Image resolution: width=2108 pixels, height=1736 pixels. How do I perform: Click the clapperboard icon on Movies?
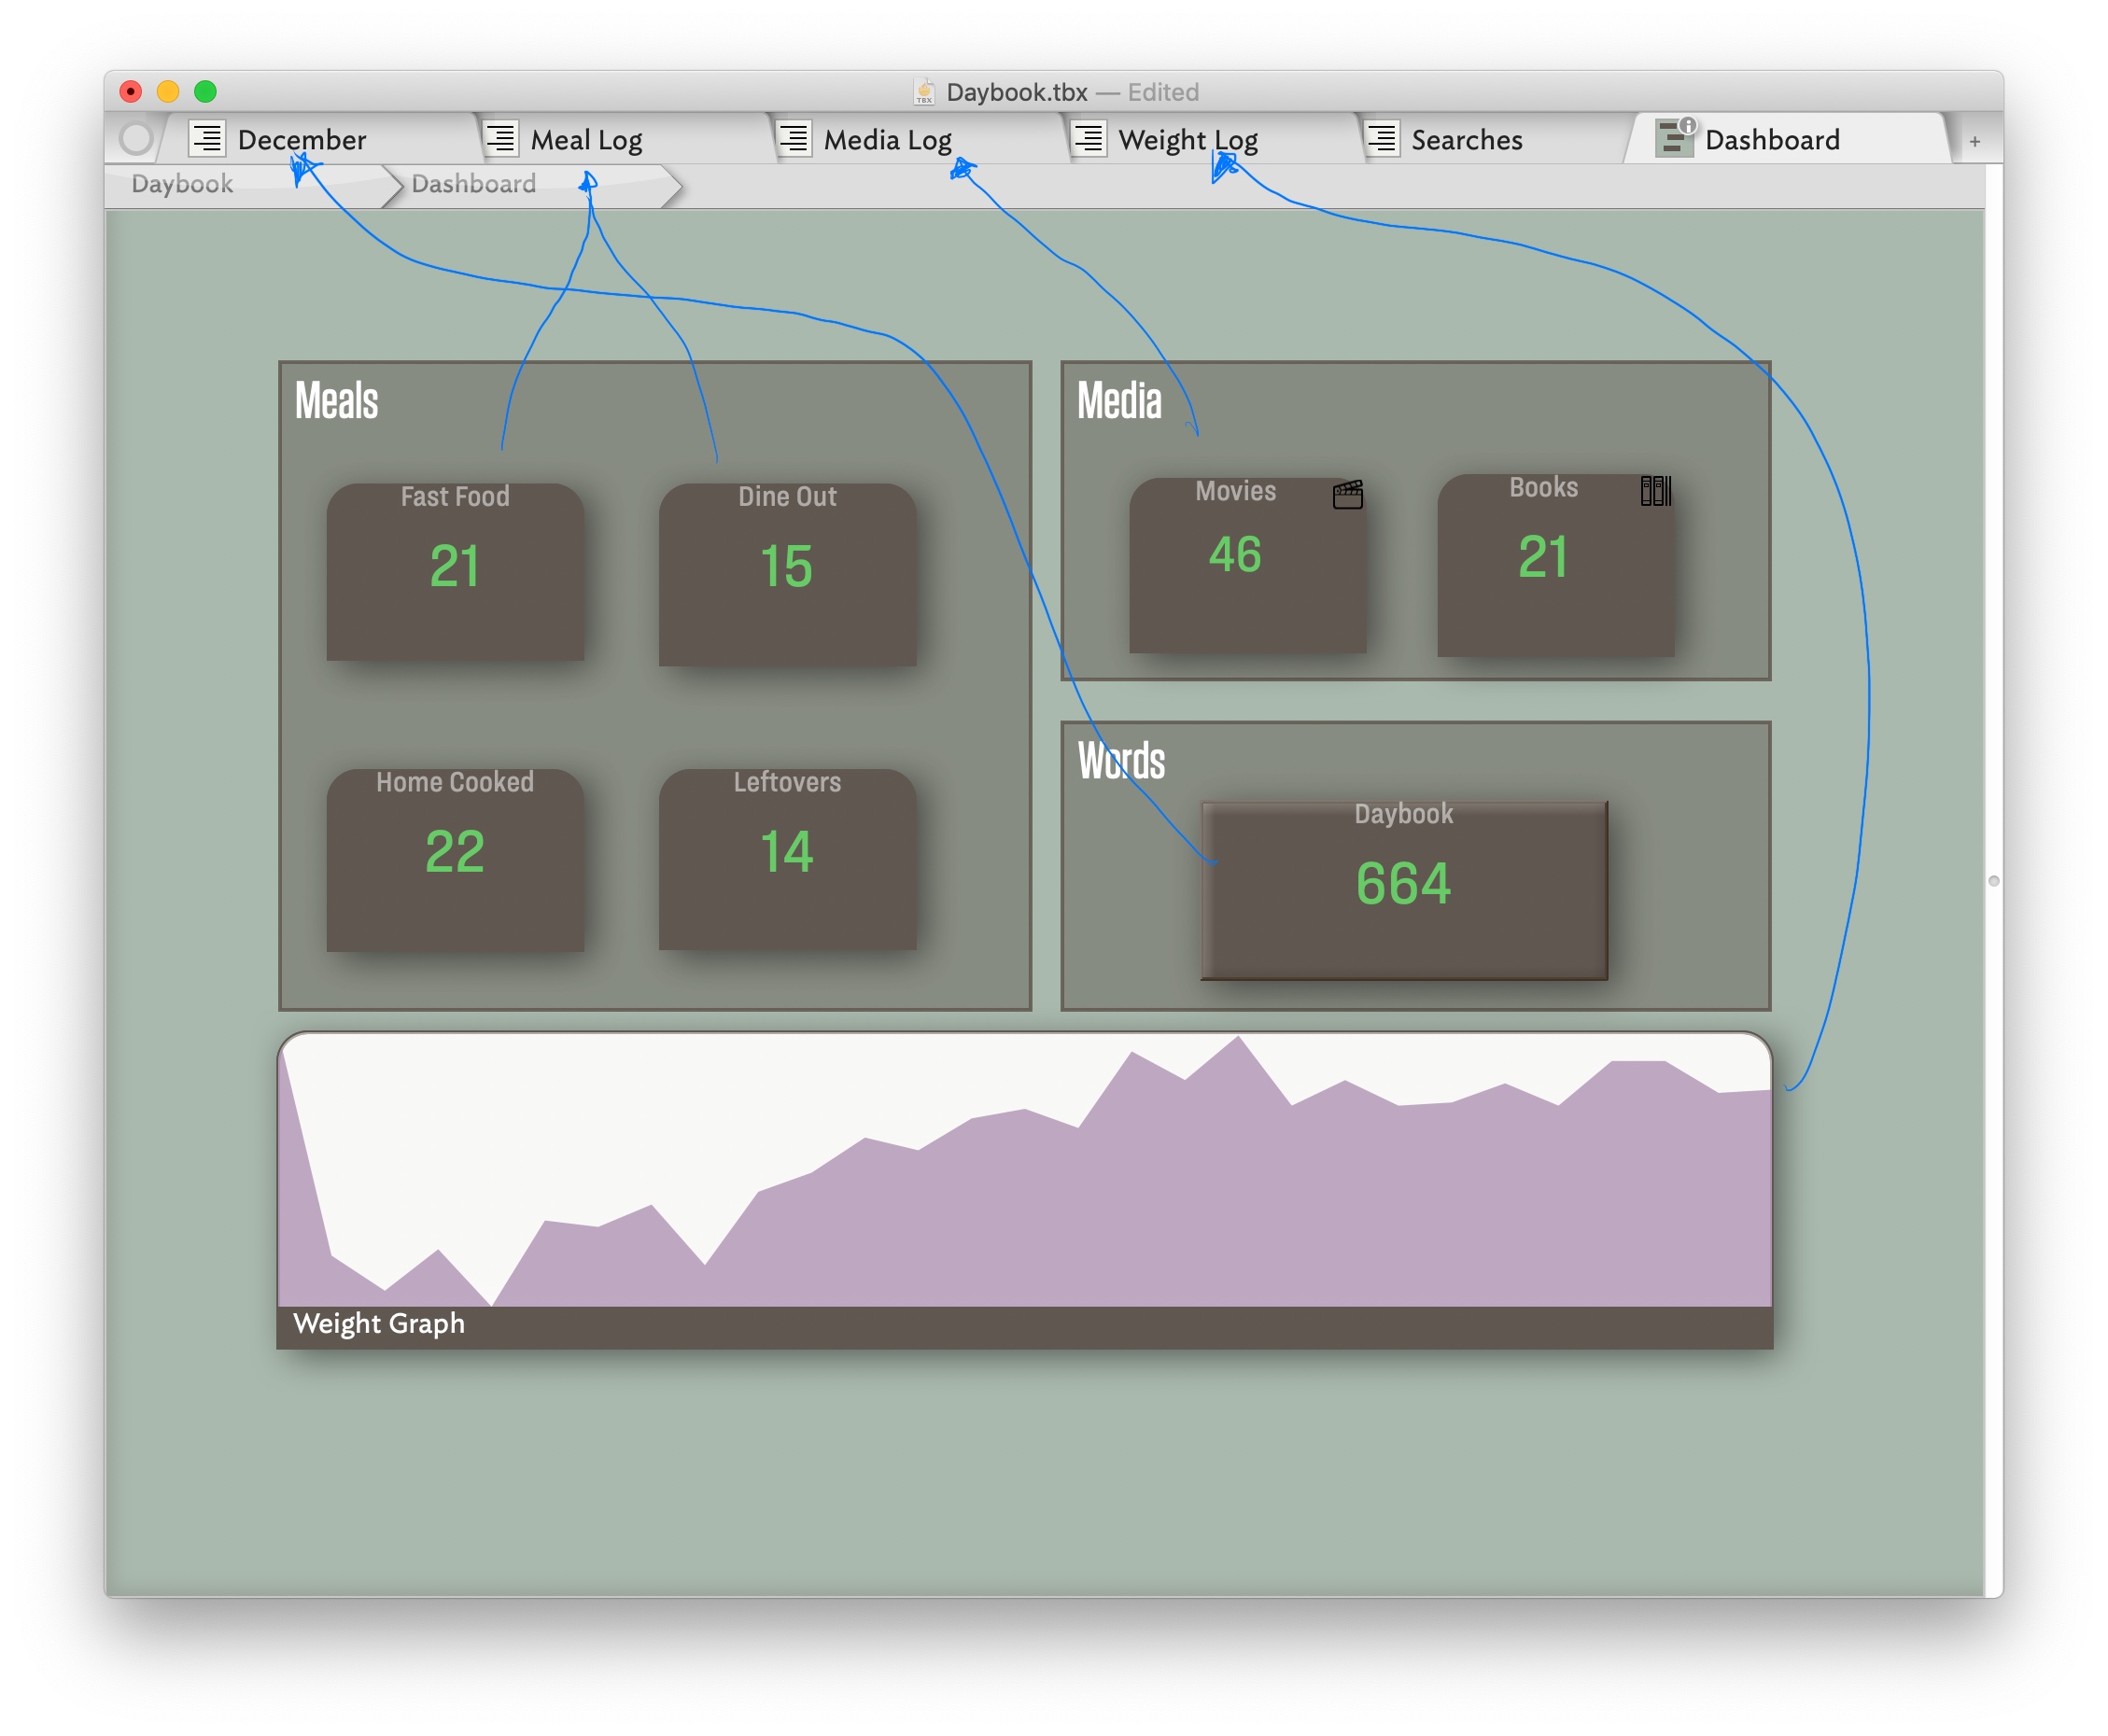tap(1347, 494)
